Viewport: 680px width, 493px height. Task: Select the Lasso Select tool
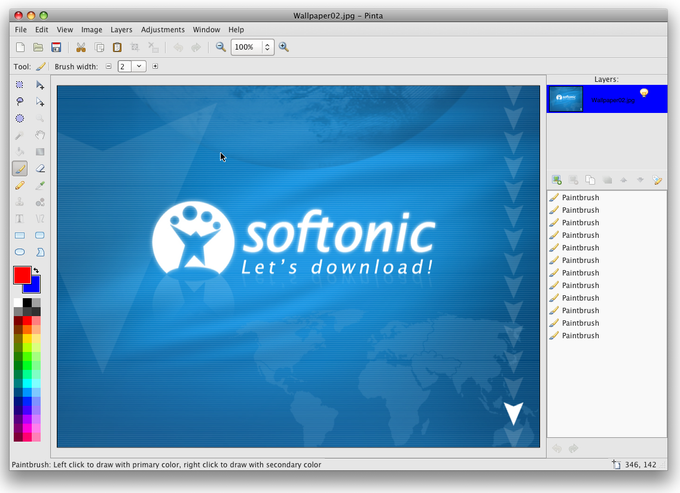pos(20,101)
